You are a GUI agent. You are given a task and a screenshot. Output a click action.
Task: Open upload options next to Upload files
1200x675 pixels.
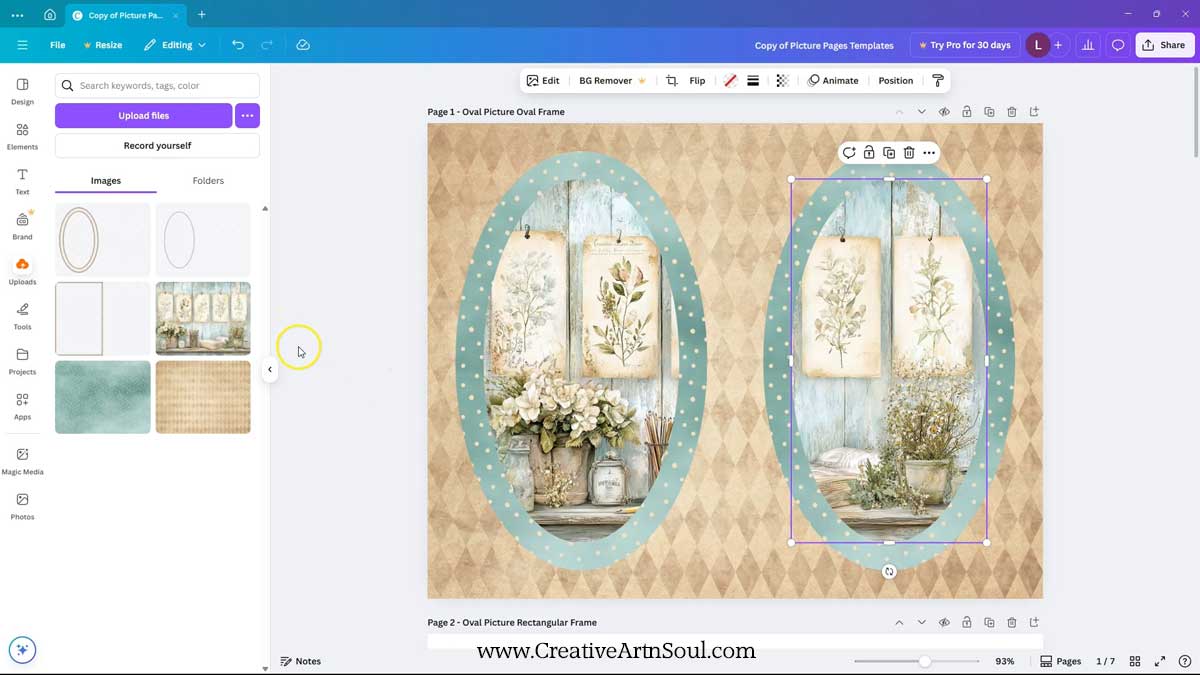247,115
